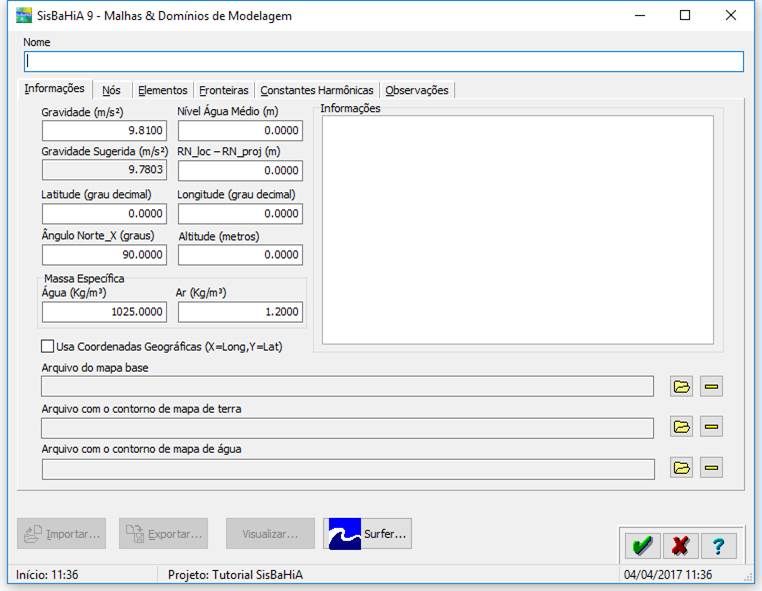The image size is (762, 591).
Task: Edit the Altitude (metros) field
Action: point(240,255)
